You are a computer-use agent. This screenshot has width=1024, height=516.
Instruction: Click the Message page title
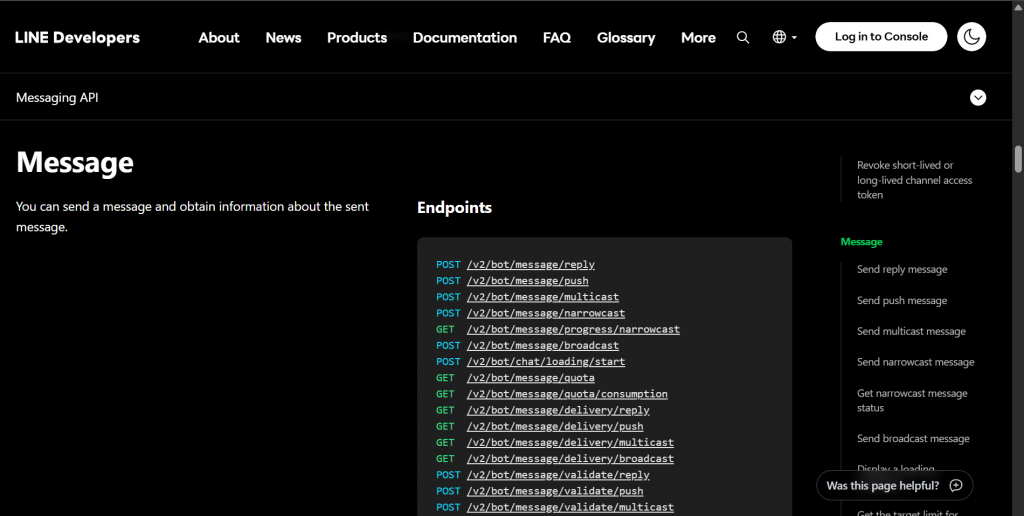point(74,163)
